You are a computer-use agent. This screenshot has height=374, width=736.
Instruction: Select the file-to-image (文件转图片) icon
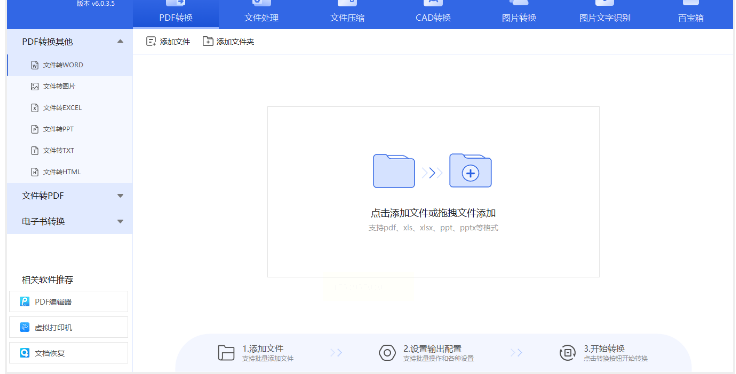pos(35,86)
